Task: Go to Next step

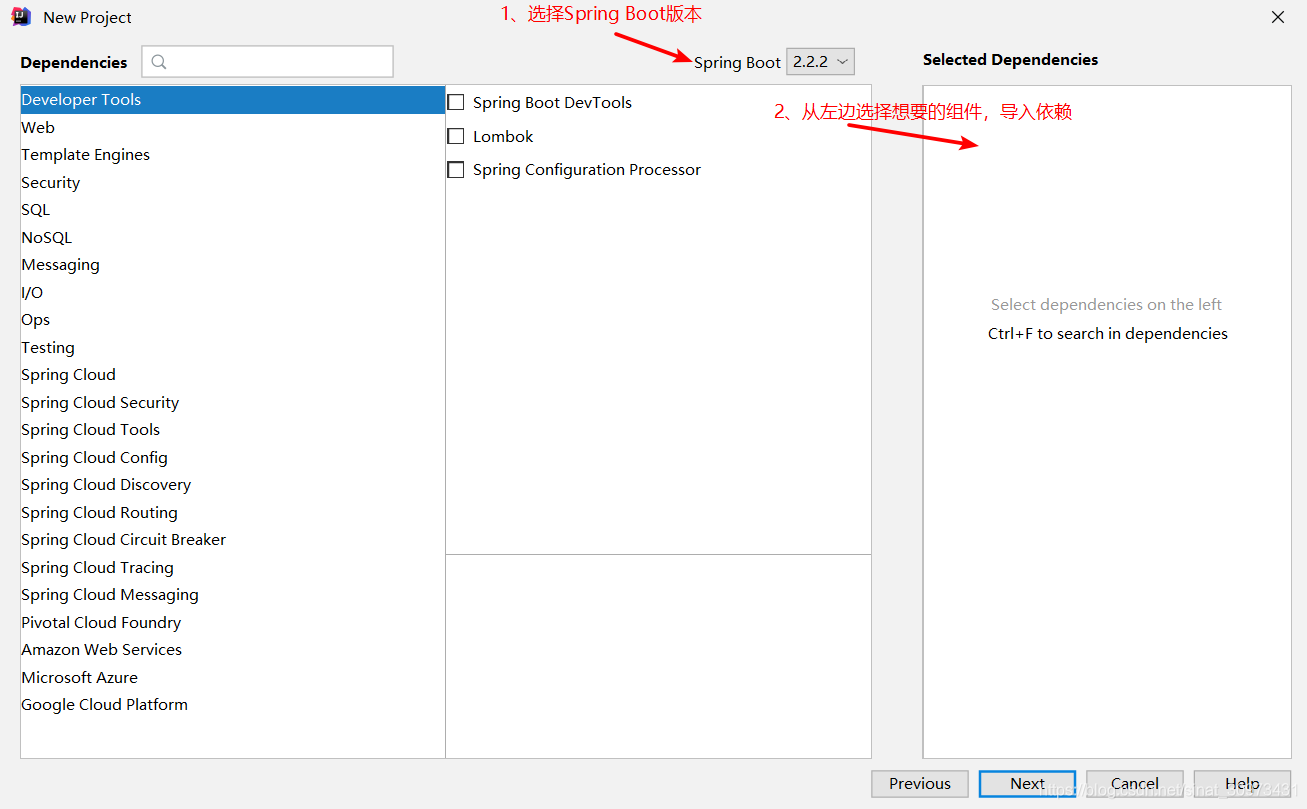Action: tap(1027, 784)
